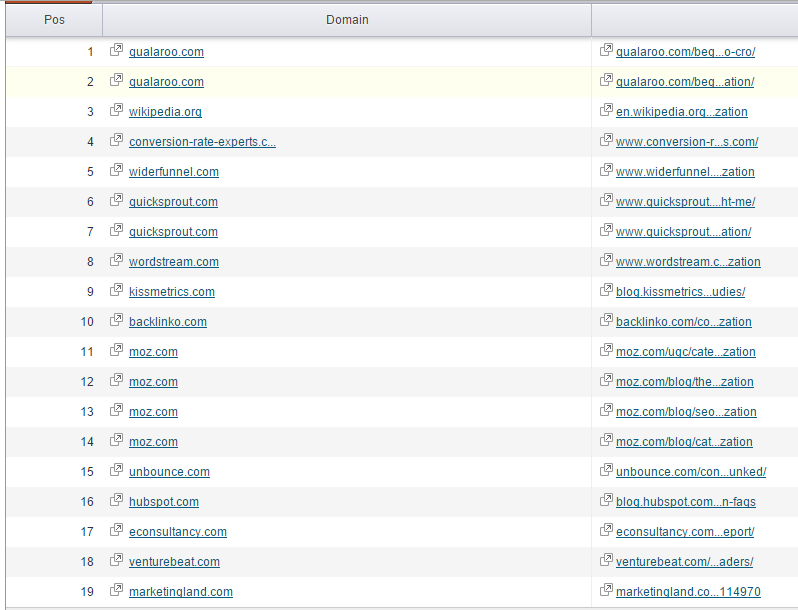This screenshot has height=610, width=798.
Task: Click external-link icon next to conversion-rate-experts domain
Action: (x=117, y=140)
